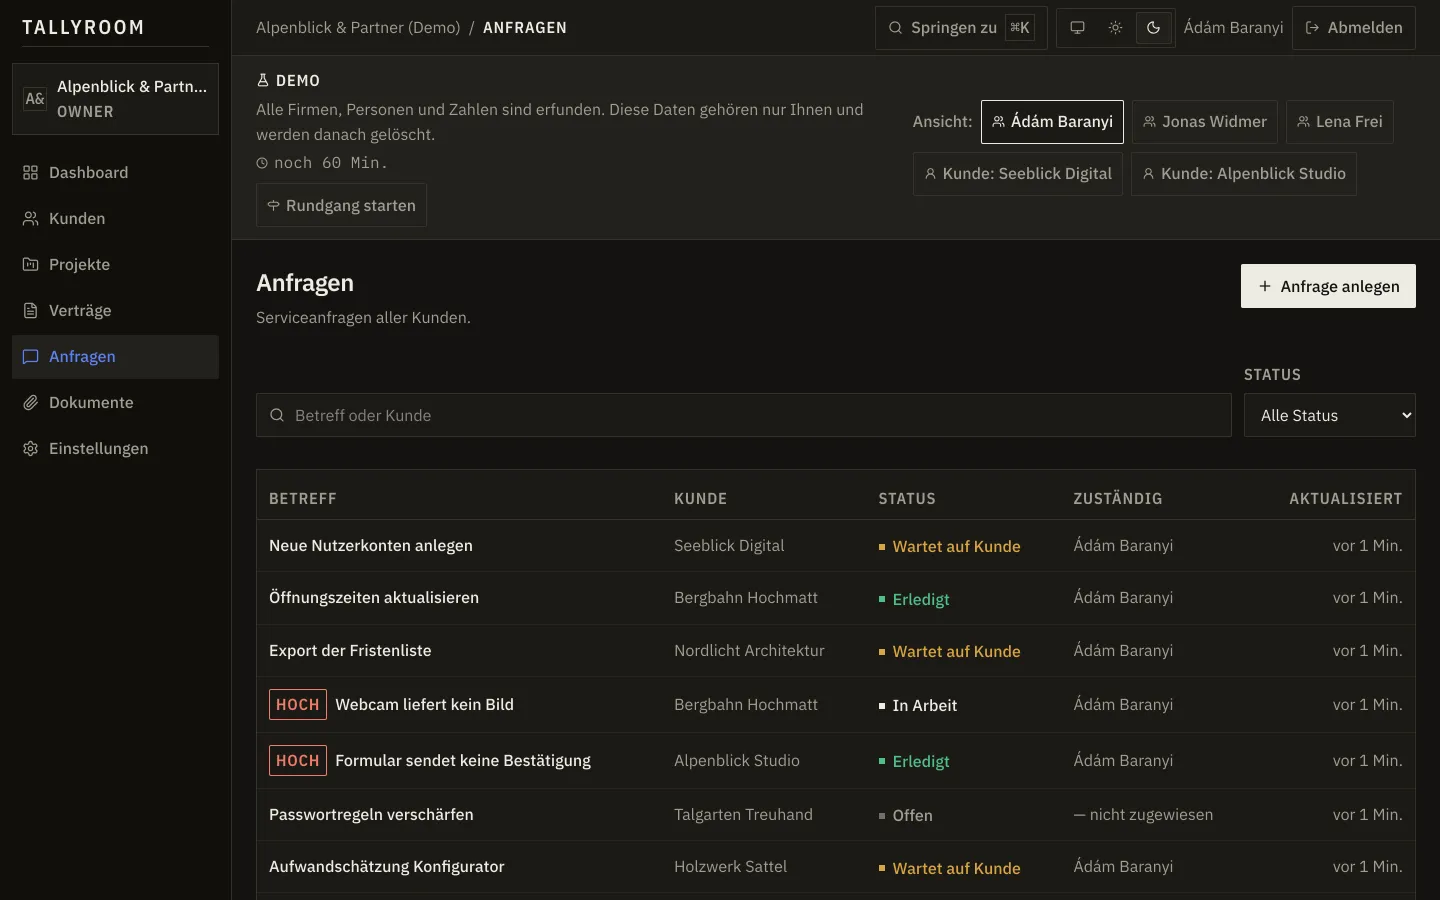Image resolution: width=1440 pixels, height=900 pixels.
Task: Switch view to Jonas Widmer
Action: (1204, 122)
